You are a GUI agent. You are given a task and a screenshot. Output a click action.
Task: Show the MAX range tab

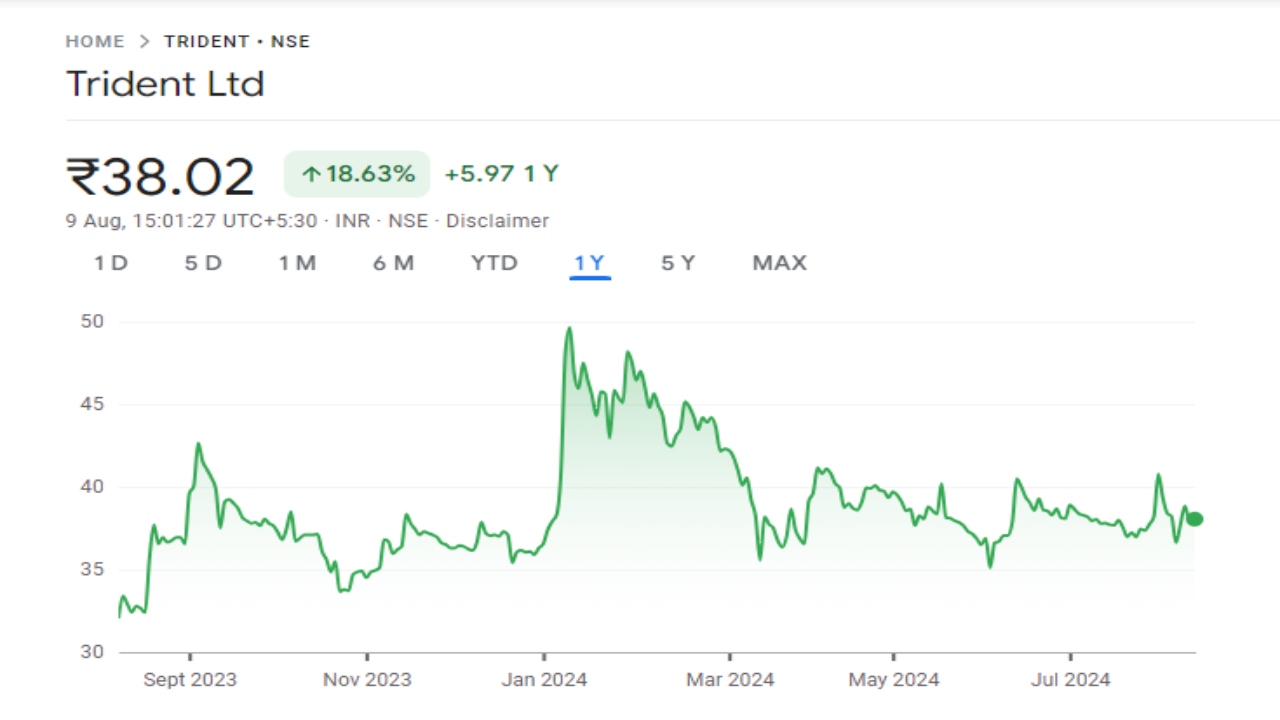pos(779,263)
